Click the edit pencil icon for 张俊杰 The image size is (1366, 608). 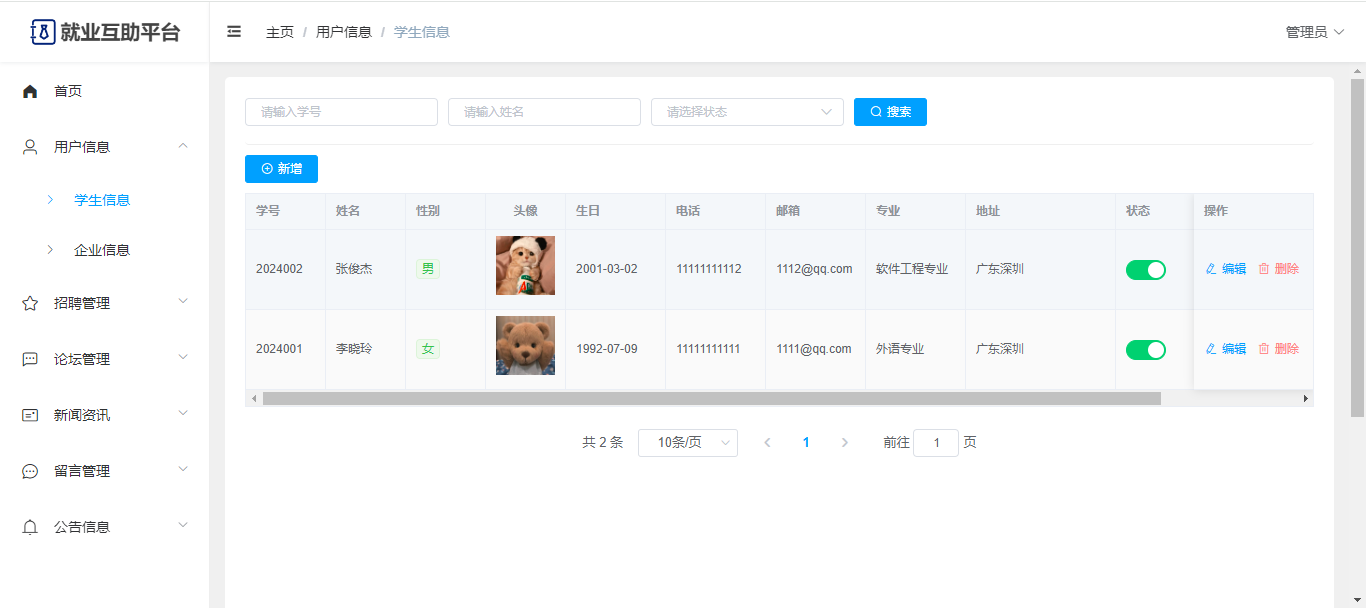point(1211,269)
